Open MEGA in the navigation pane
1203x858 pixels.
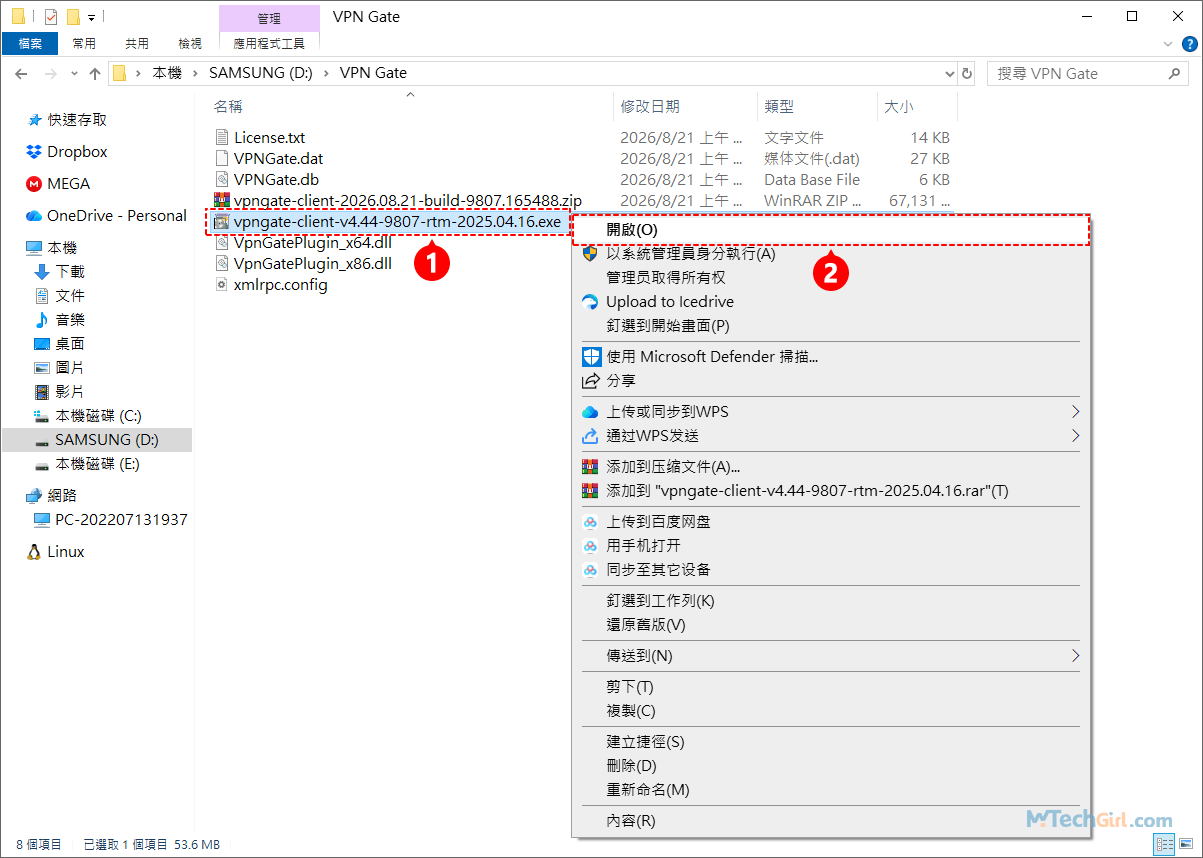click(68, 183)
